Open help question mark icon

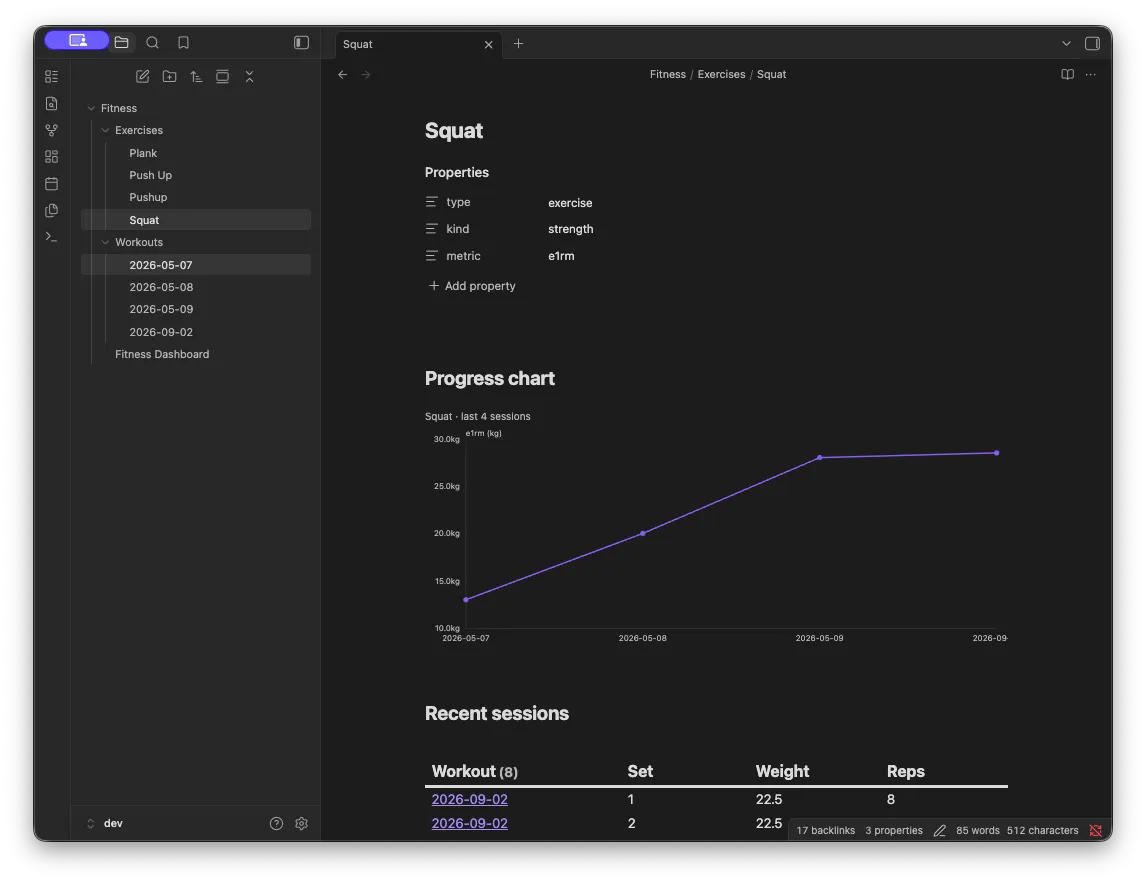tap(276, 823)
